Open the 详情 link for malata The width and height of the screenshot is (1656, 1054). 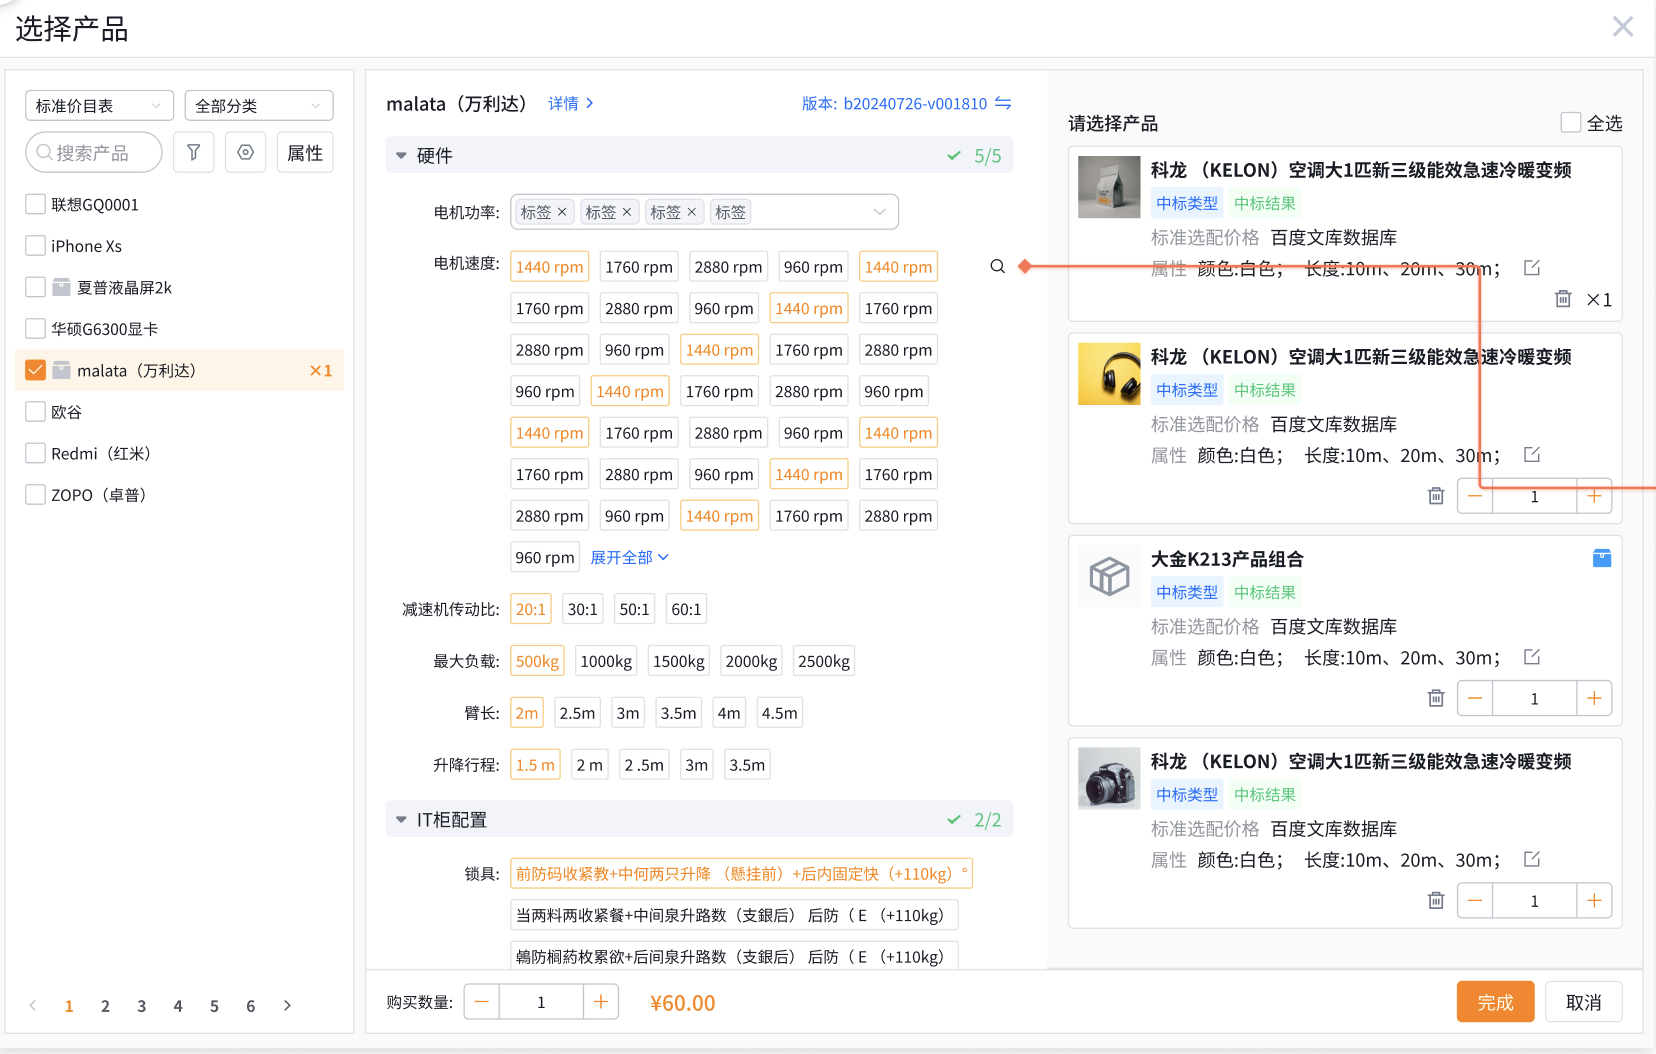[x=570, y=103]
